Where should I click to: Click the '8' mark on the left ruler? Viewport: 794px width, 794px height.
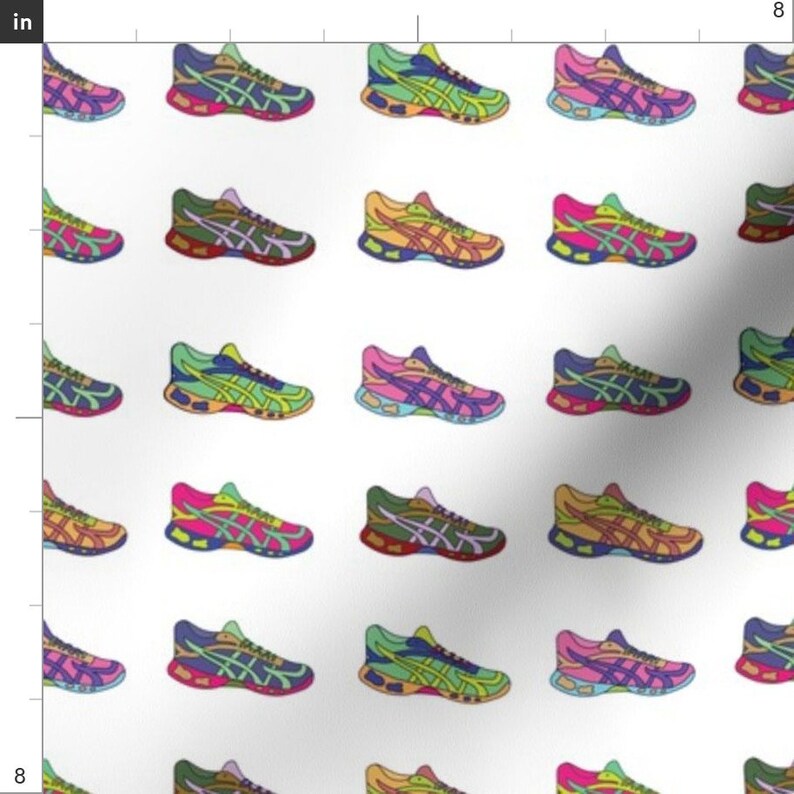click(x=19, y=775)
